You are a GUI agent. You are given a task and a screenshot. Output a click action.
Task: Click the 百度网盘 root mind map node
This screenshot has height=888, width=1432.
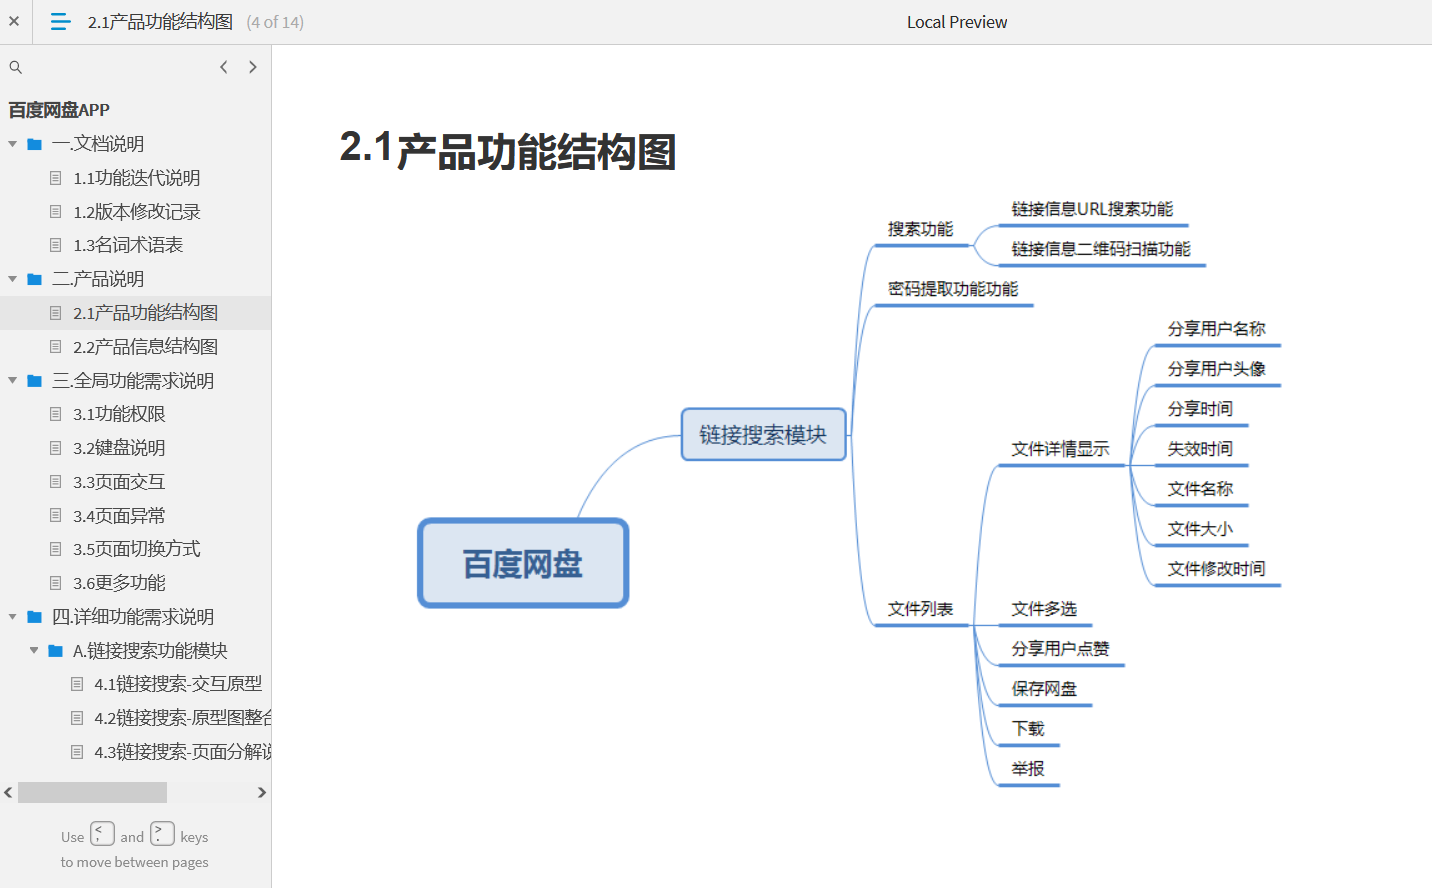(523, 563)
